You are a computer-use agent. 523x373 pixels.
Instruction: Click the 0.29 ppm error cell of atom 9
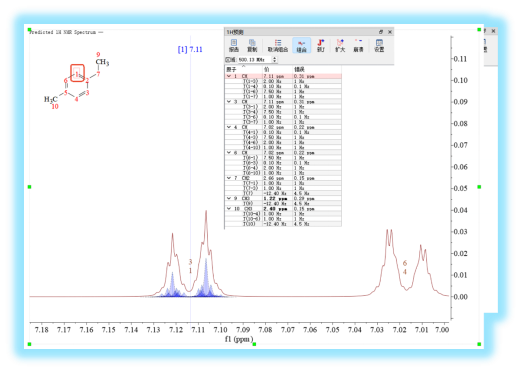point(304,198)
